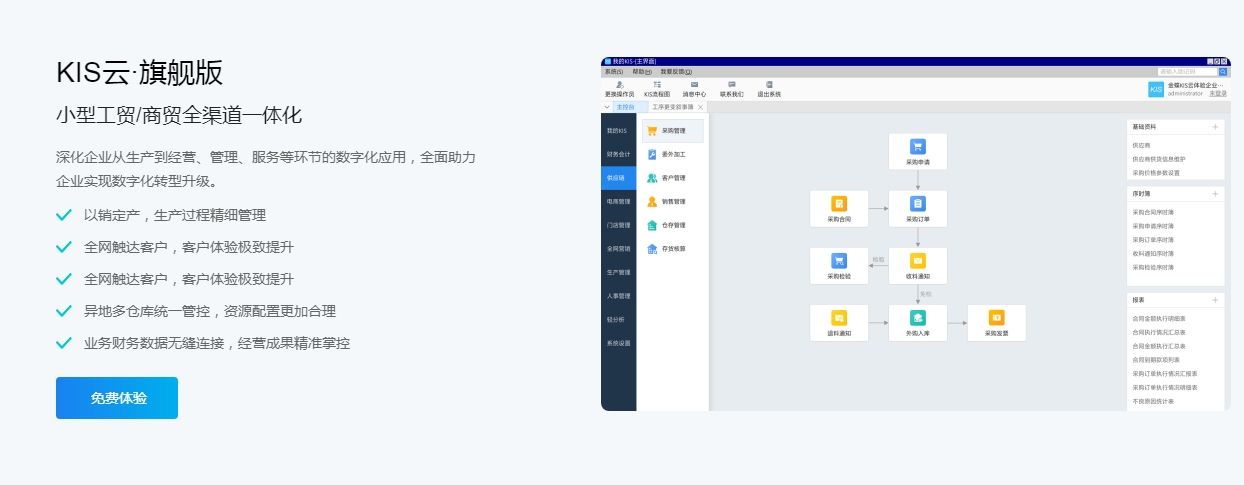This screenshot has height=485, width=1244.
Task: Click 未登录 link beside administrator
Action: pyautogui.click(x=1218, y=93)
